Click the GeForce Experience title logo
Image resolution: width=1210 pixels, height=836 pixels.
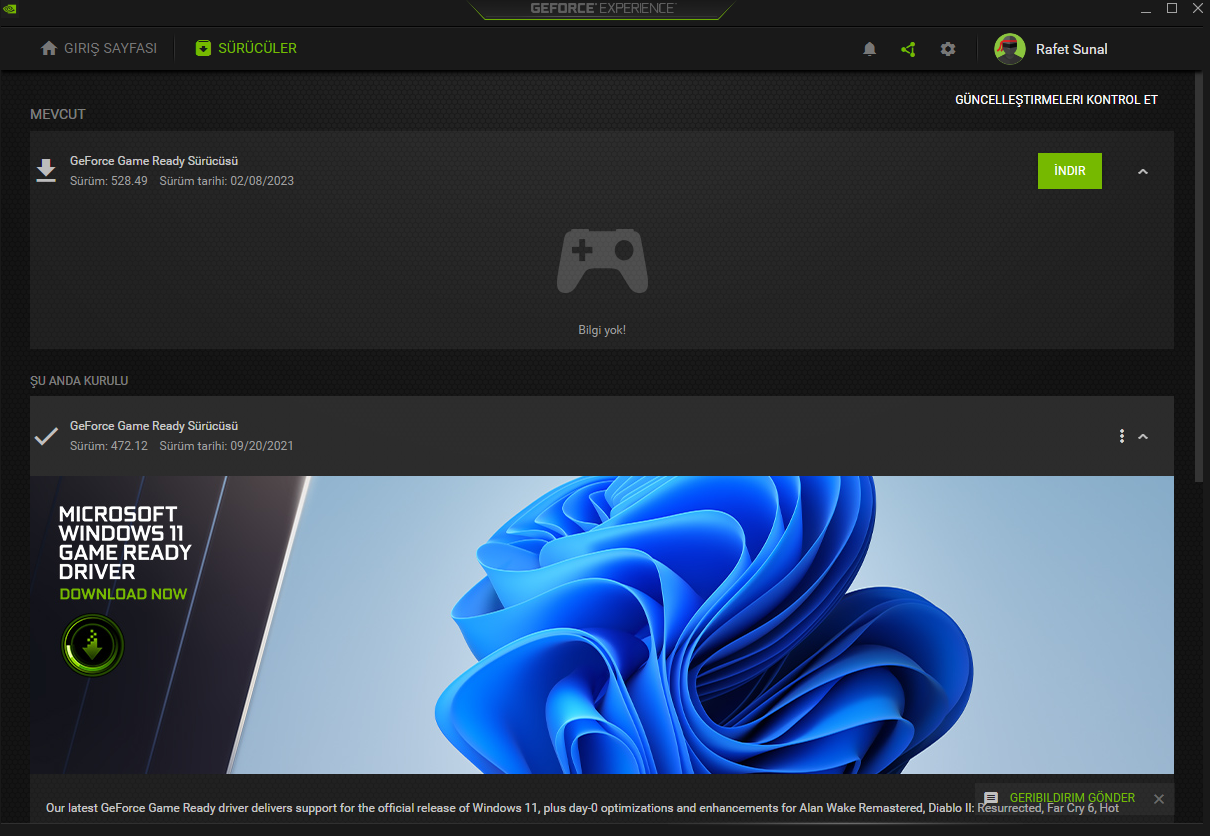tap(602, 8)
